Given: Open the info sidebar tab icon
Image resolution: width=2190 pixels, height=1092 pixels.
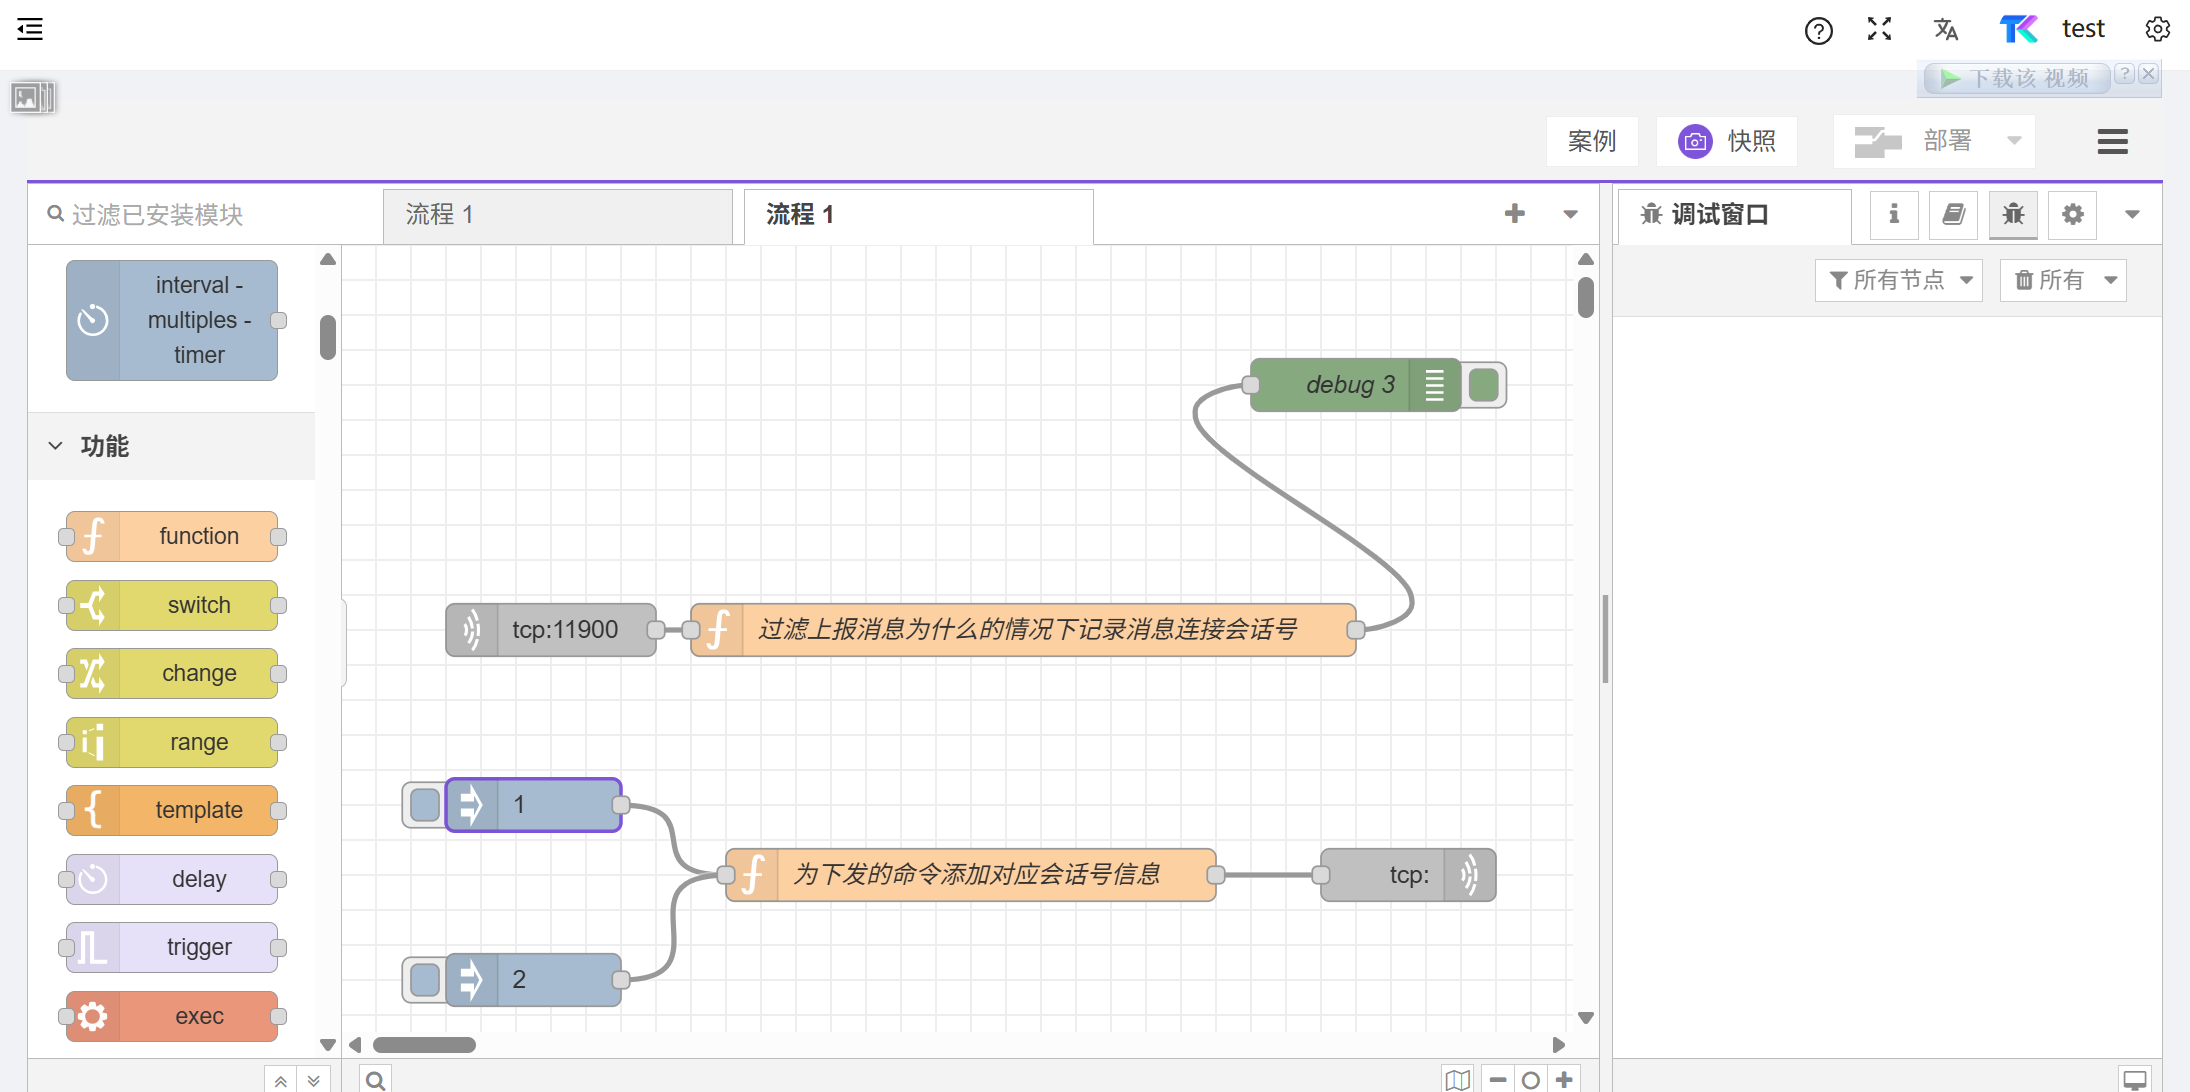Looking at the screenshot, I should (x=1893, y=214).
